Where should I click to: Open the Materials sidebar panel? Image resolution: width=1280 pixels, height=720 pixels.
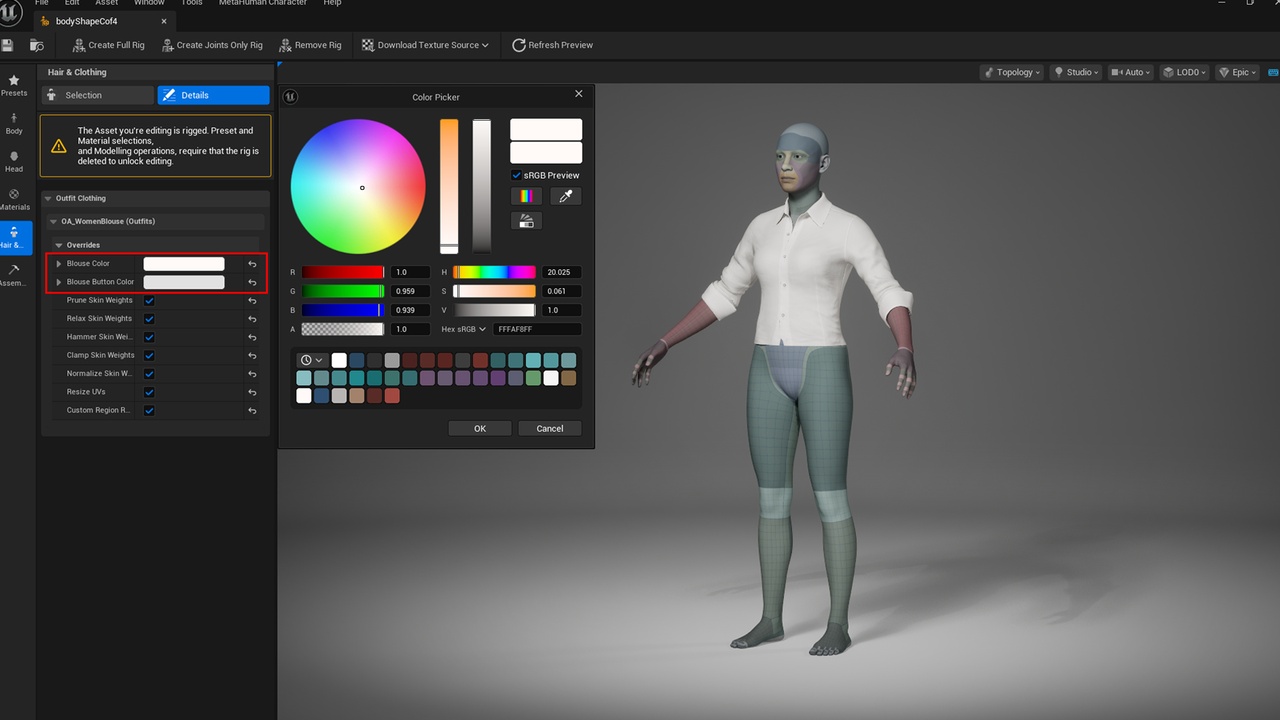[14, 200]
